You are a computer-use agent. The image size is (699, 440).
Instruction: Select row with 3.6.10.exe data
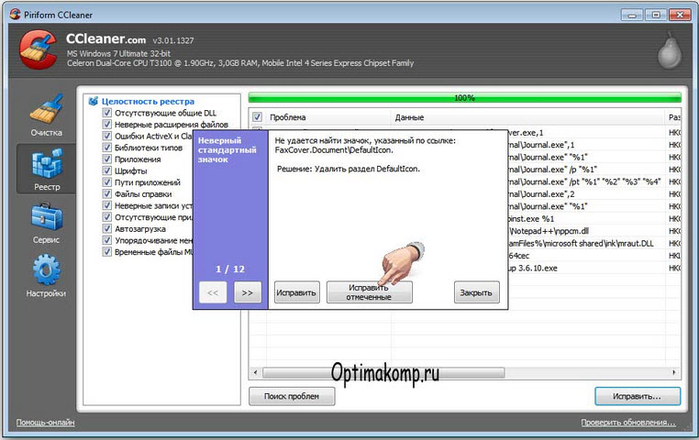595,268
